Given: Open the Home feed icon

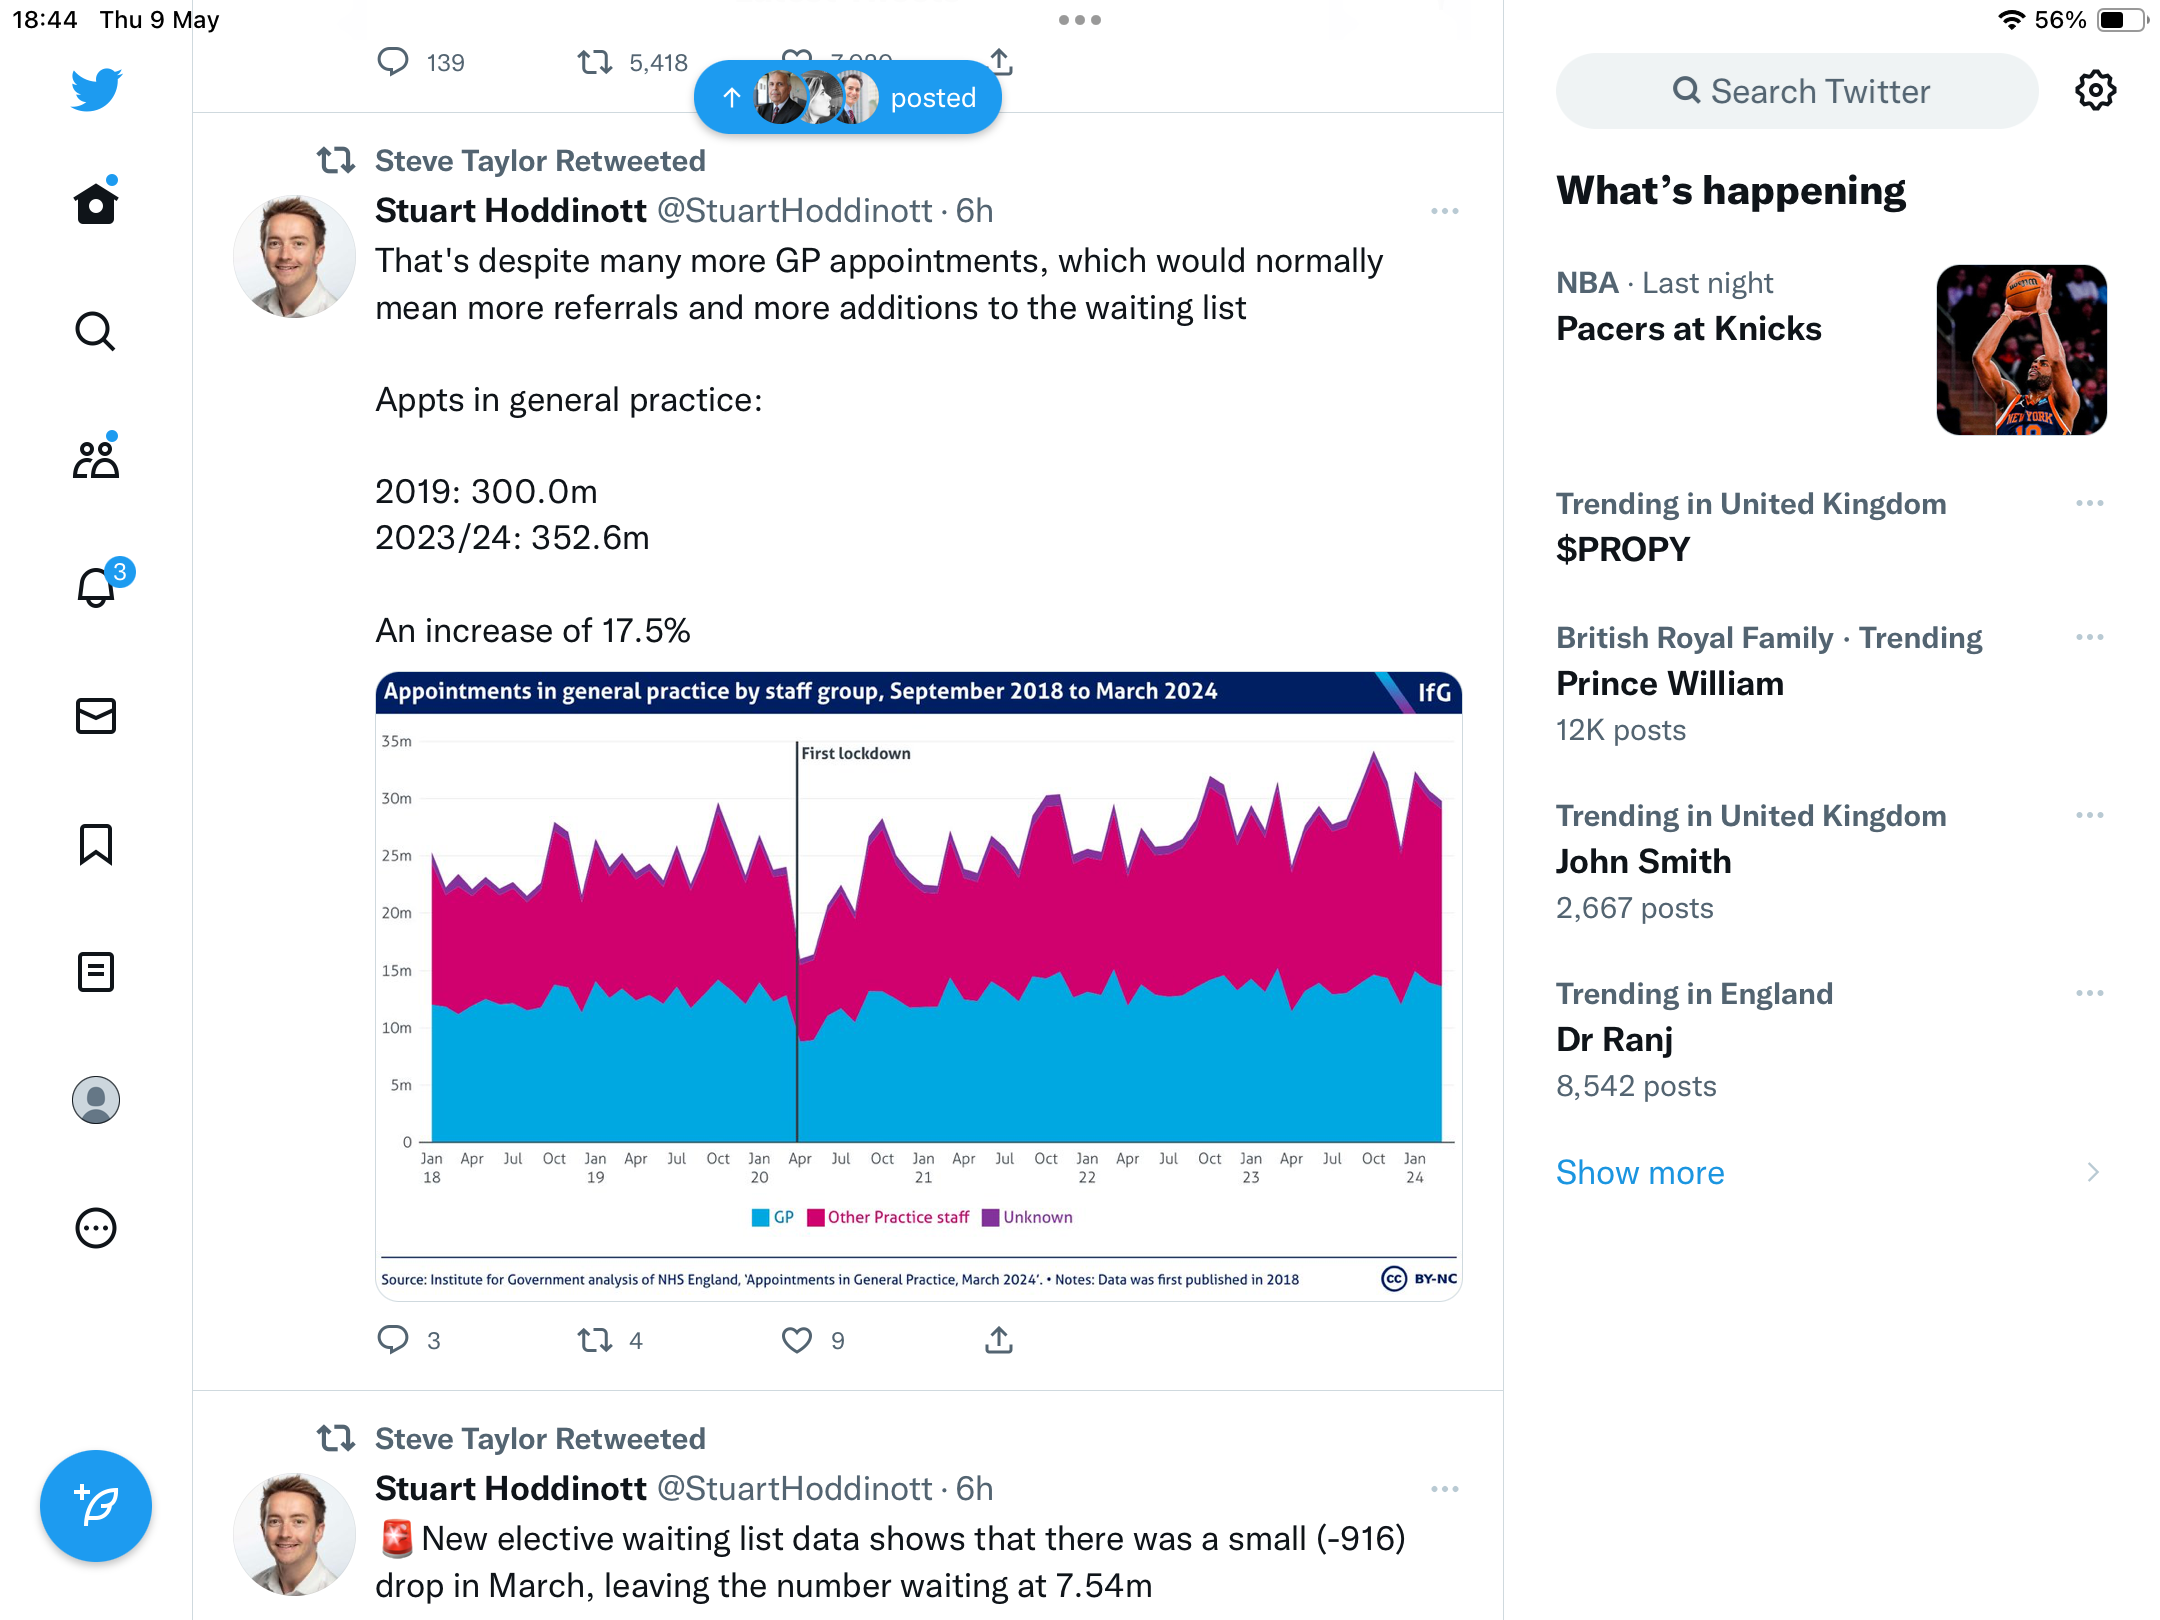Looking at the screenshot, I should 96,203.
